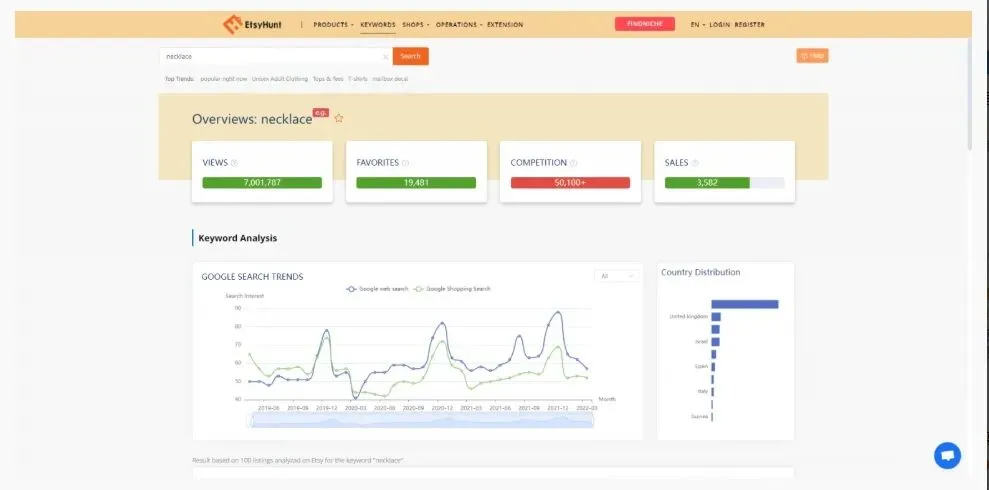The image size is (989, 490).
Task: Open the LOGIN link
Action: point(720,25)
